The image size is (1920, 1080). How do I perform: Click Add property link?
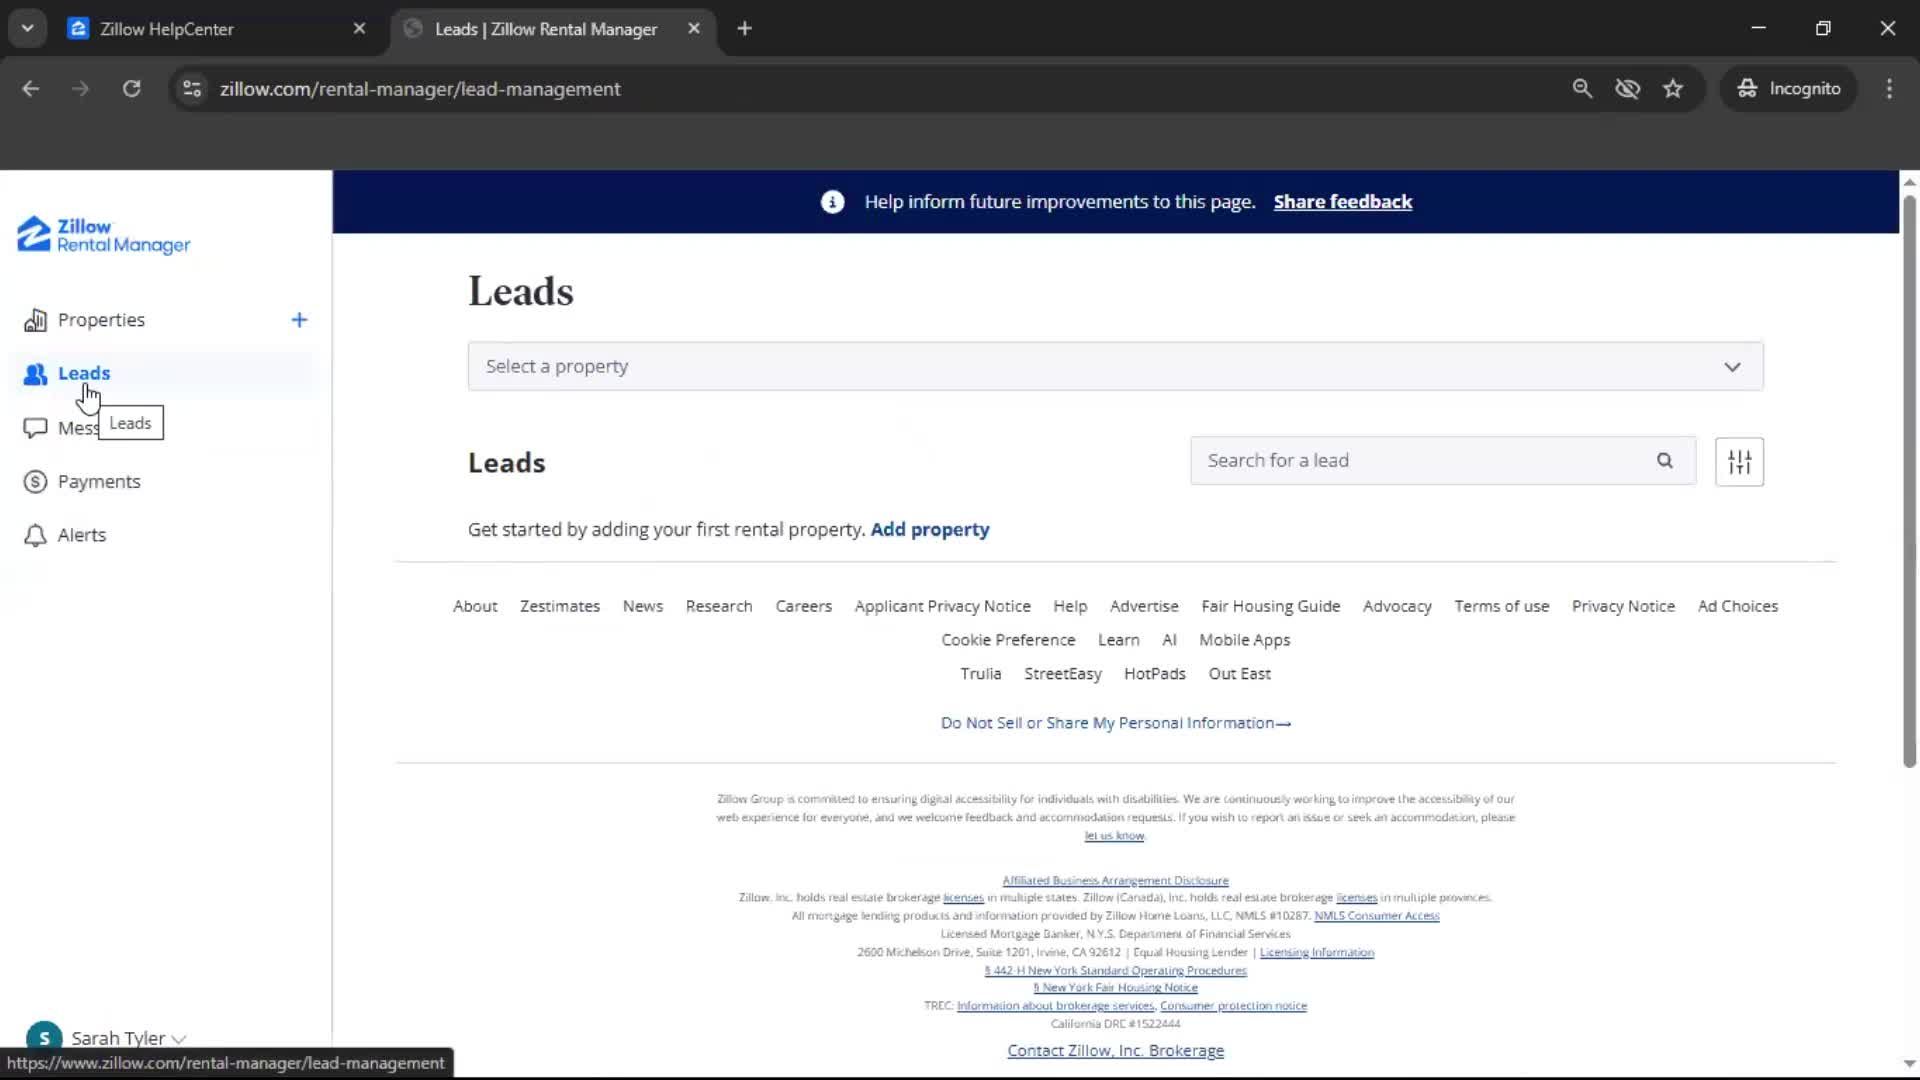(929, 529)
